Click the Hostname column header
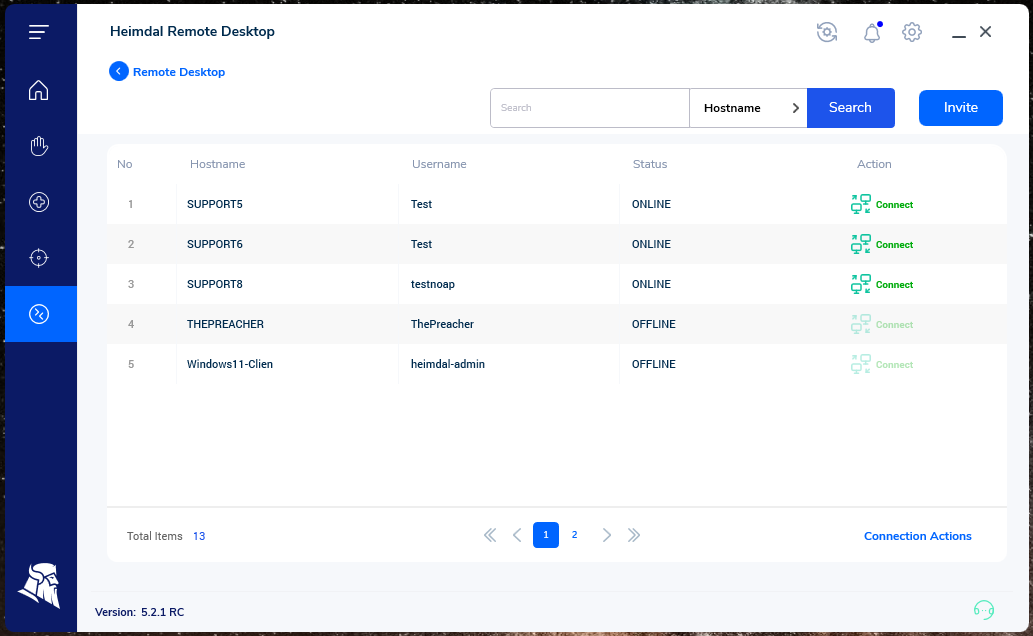Image resolution: width=1033 pixels, height=636 pixels. 217,164
